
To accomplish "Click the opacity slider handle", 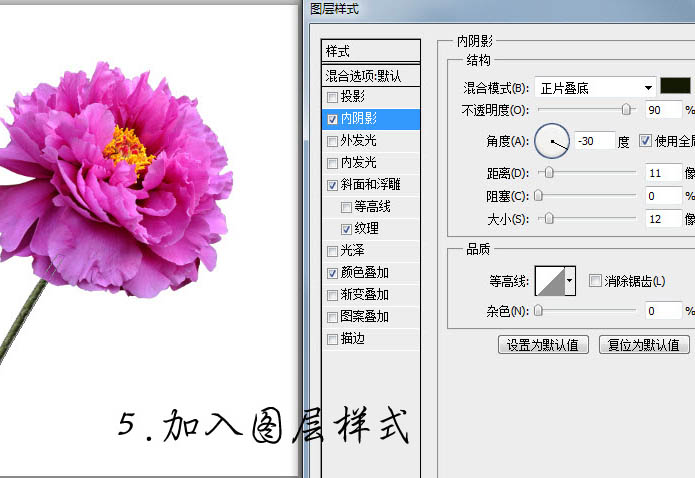I will tap(627, 110).
